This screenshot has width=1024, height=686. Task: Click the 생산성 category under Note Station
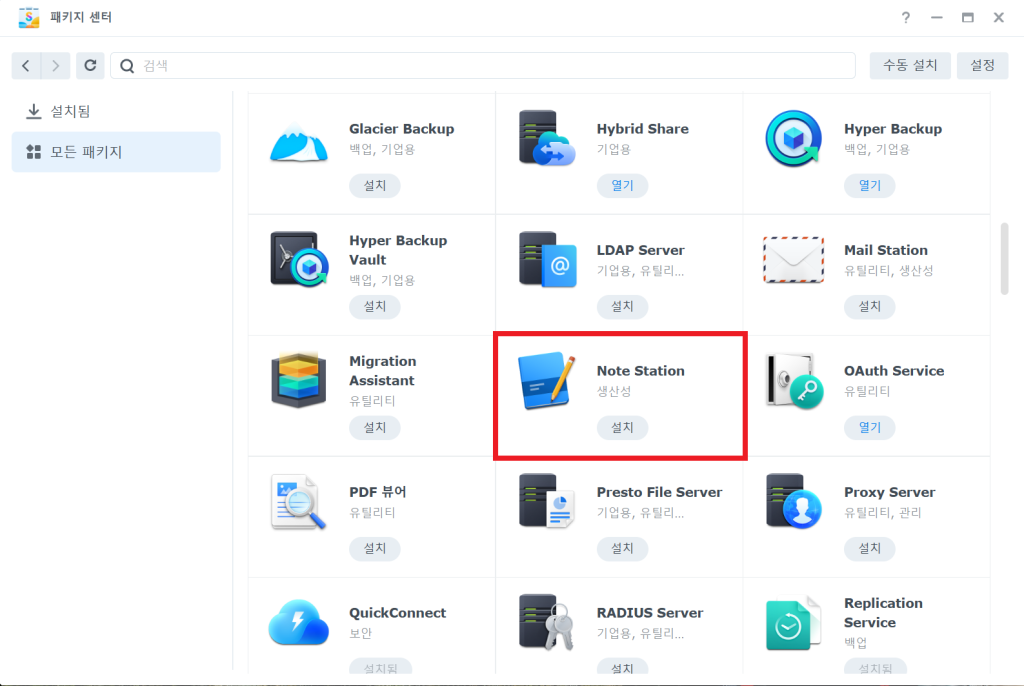click(614, 391)
